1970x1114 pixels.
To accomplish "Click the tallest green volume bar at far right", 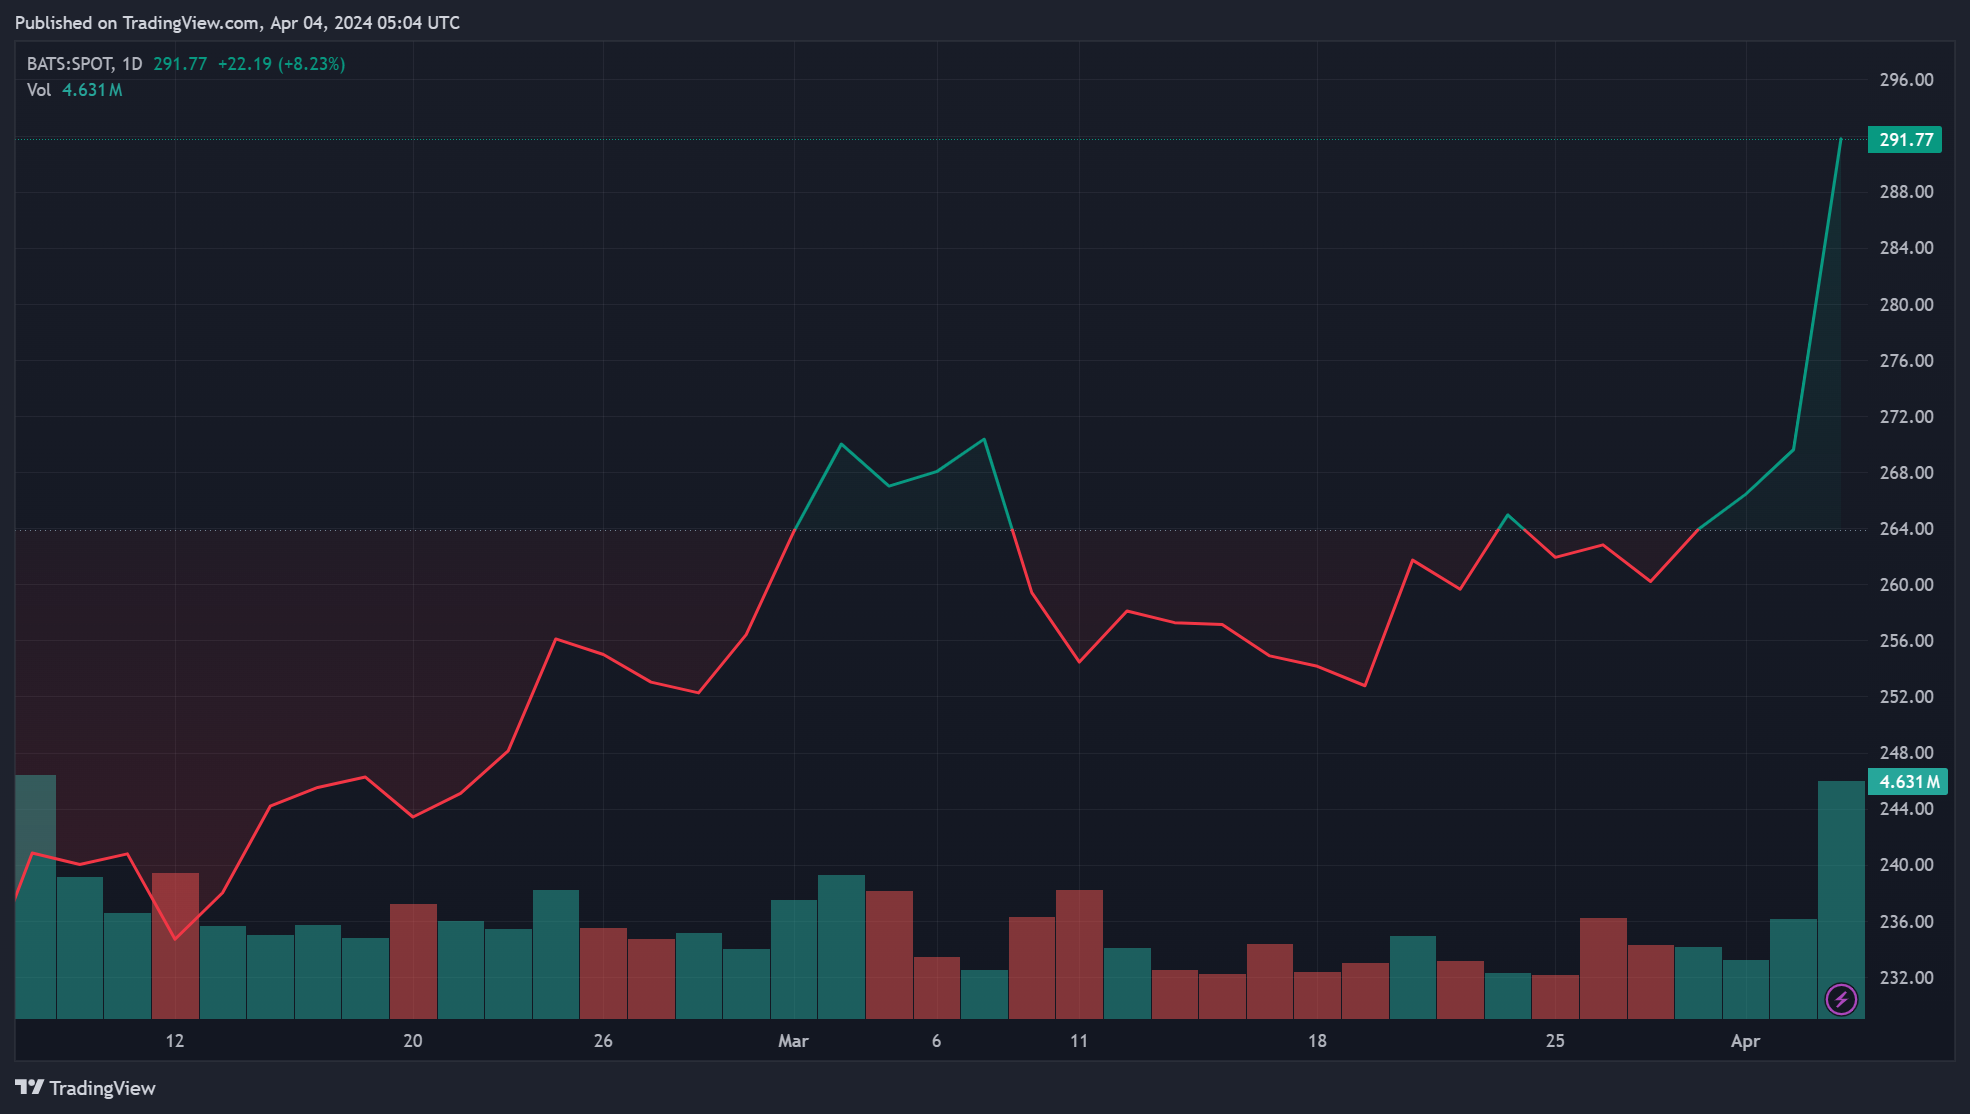I will coord(1841,900).
